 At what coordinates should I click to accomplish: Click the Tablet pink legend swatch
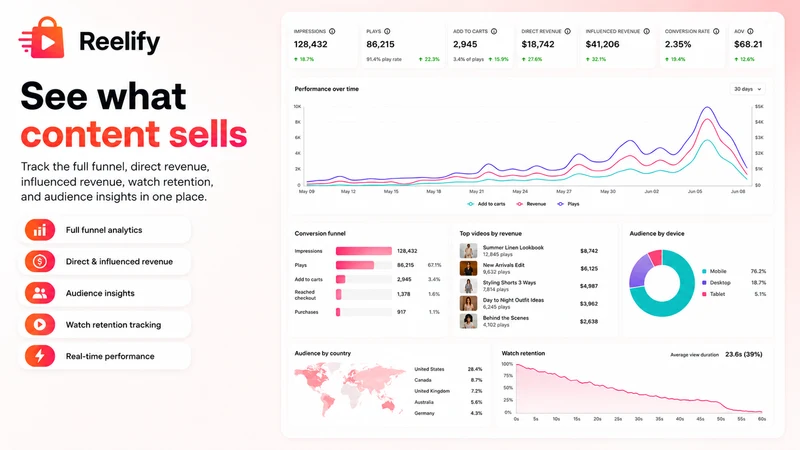click(705, 294)
